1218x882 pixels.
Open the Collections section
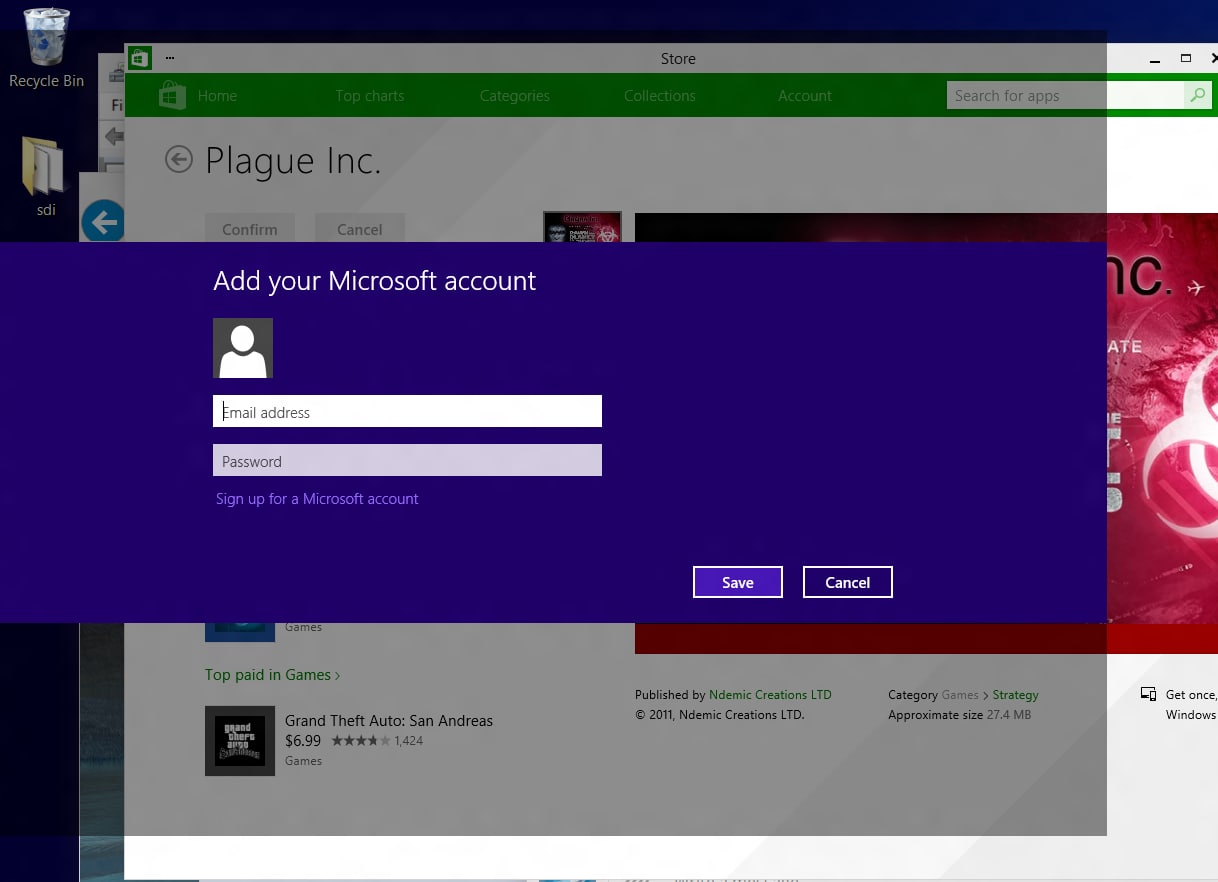(x=660, y=96)
